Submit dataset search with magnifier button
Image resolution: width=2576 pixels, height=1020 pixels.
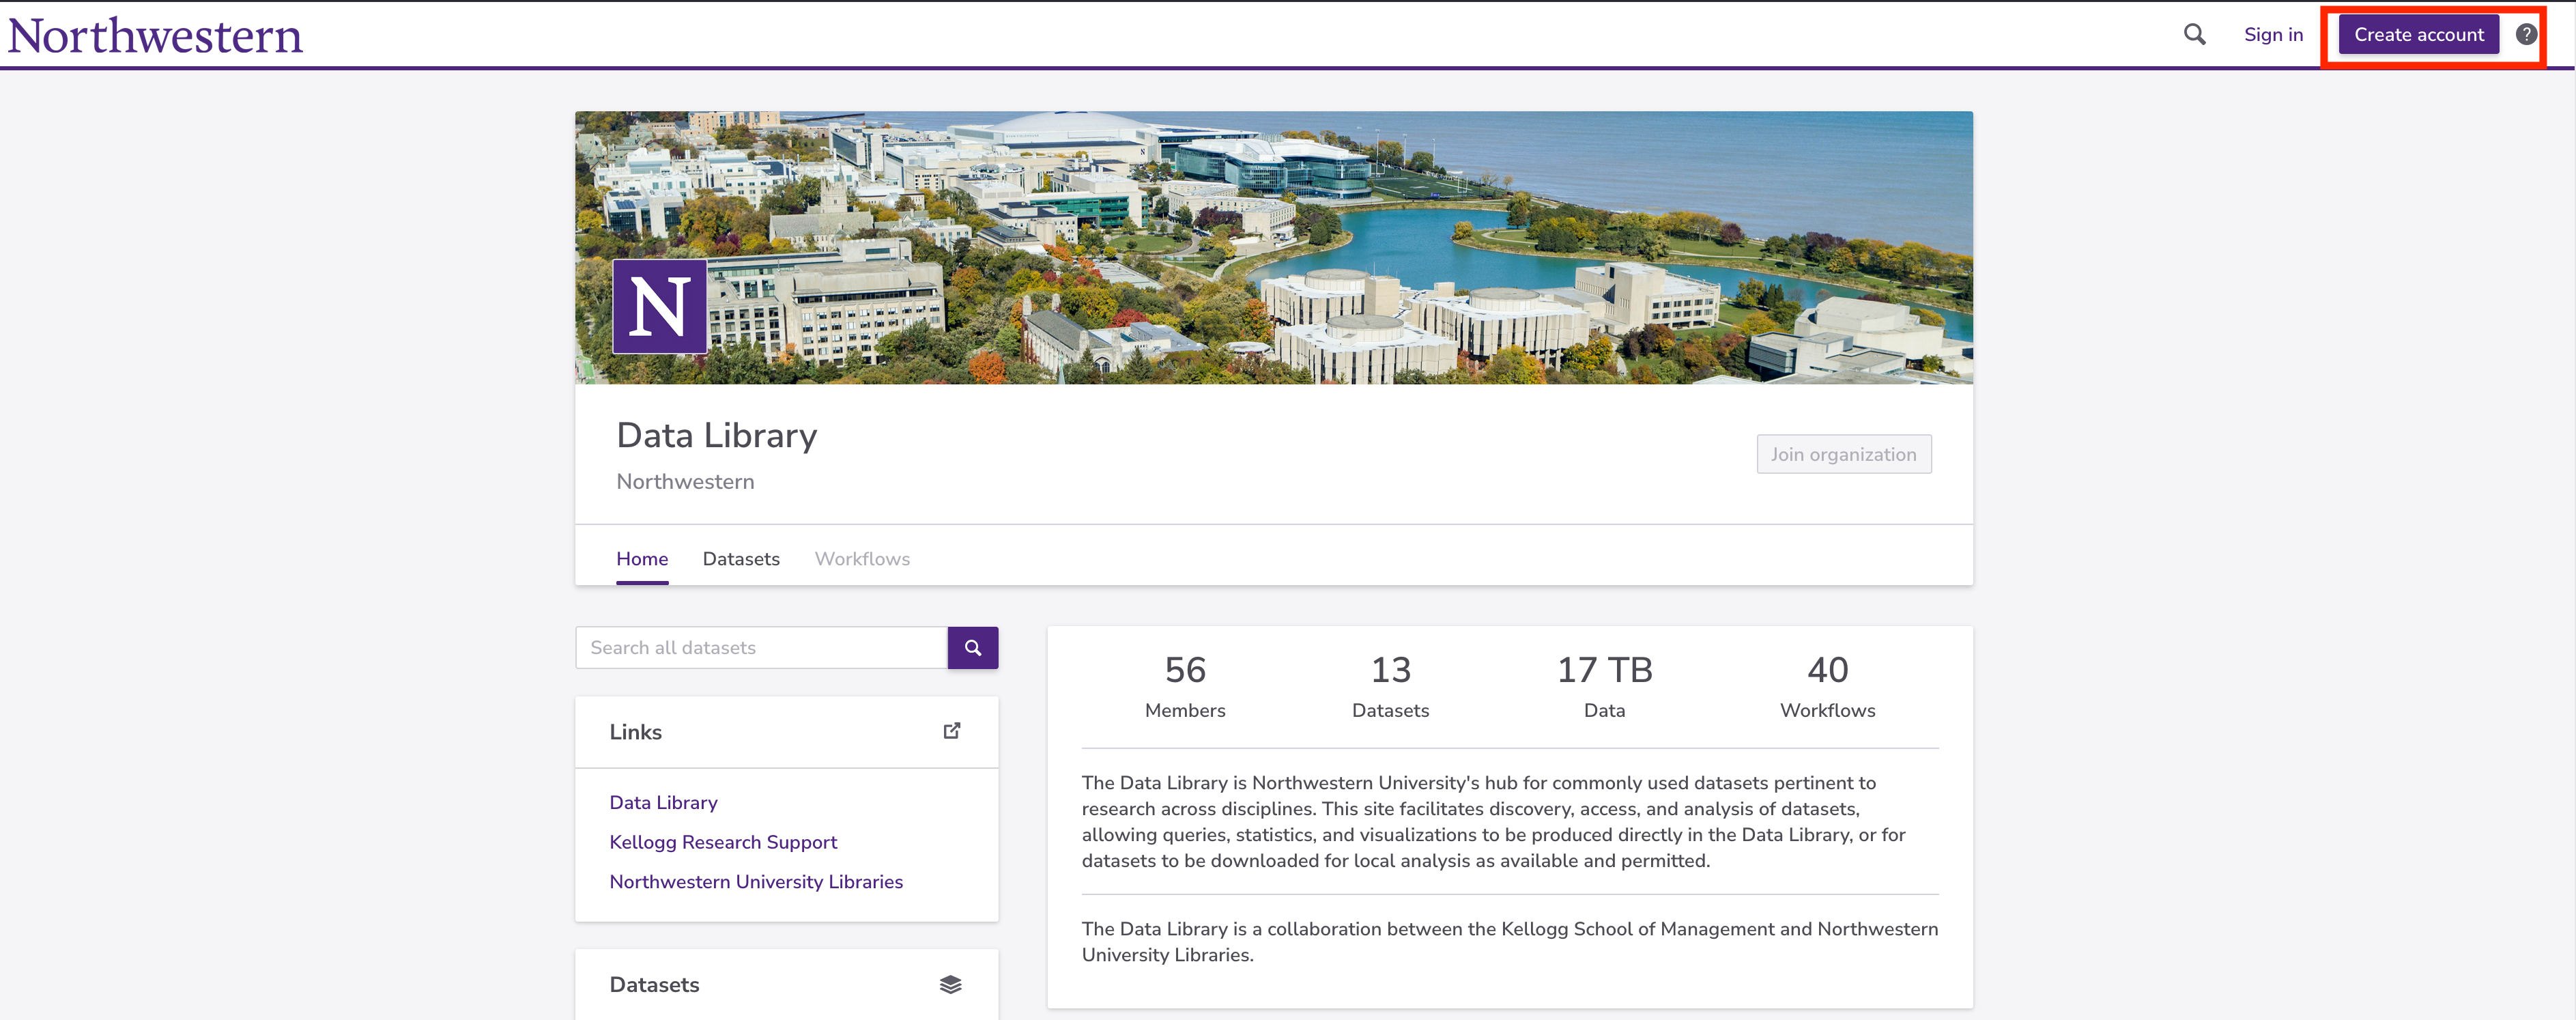point(973,648)
